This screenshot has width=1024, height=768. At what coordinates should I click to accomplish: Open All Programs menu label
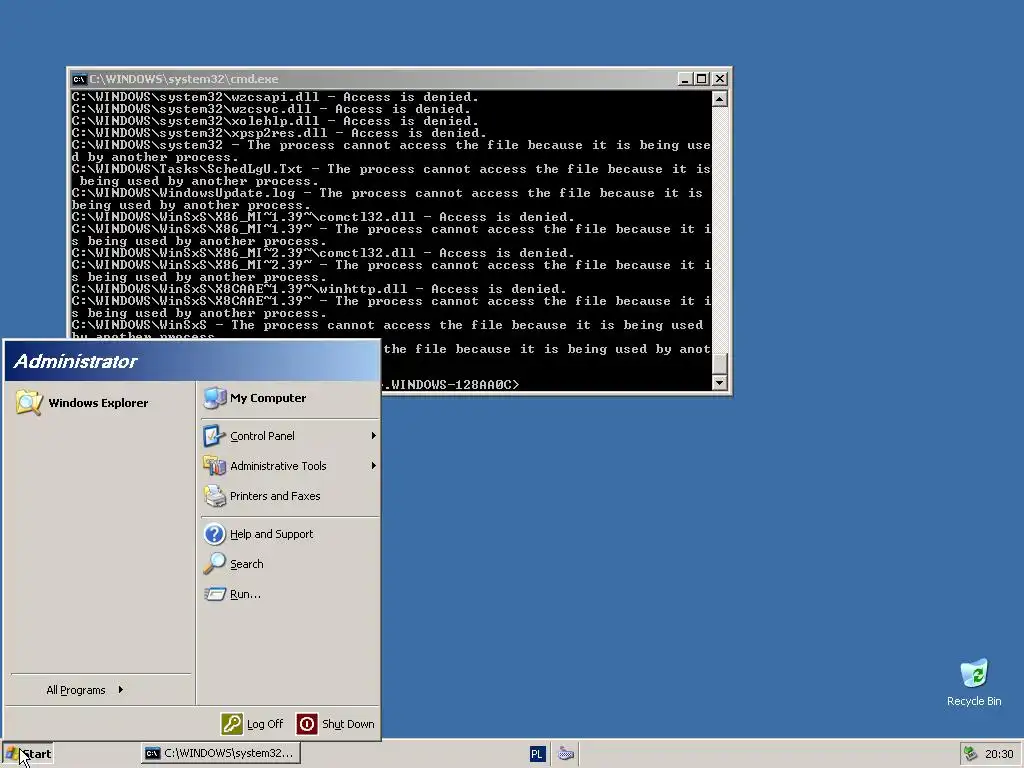pyautogui.click(x=76, y=690)
